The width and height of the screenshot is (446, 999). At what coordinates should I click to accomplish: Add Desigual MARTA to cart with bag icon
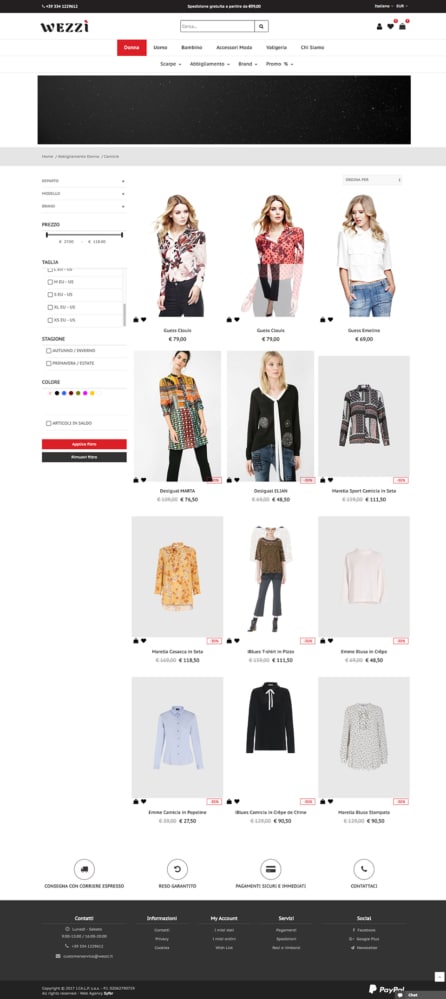point(136,480)
